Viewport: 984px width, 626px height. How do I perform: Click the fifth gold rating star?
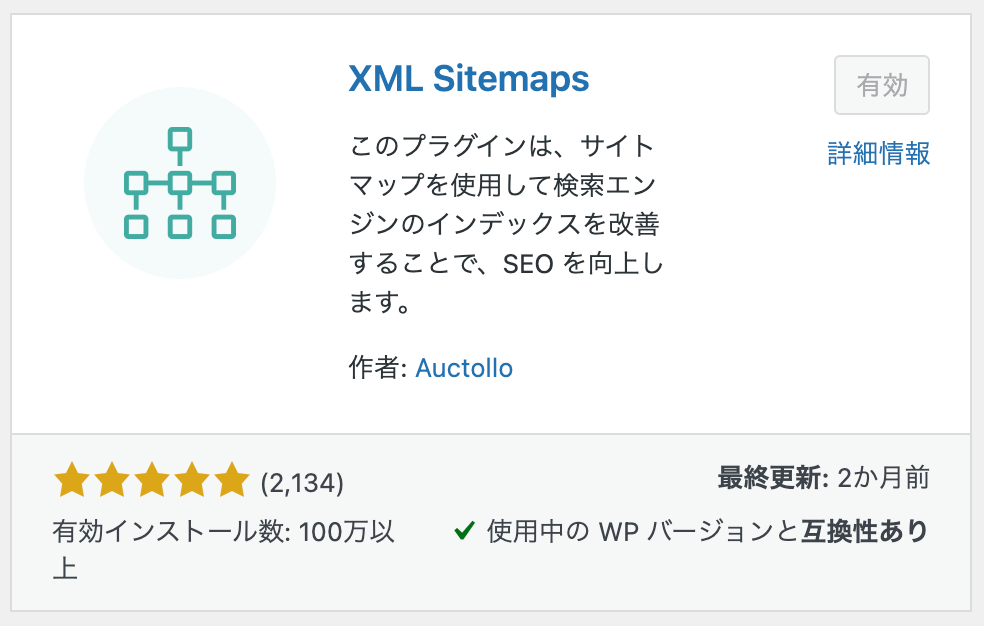[232, 480]
